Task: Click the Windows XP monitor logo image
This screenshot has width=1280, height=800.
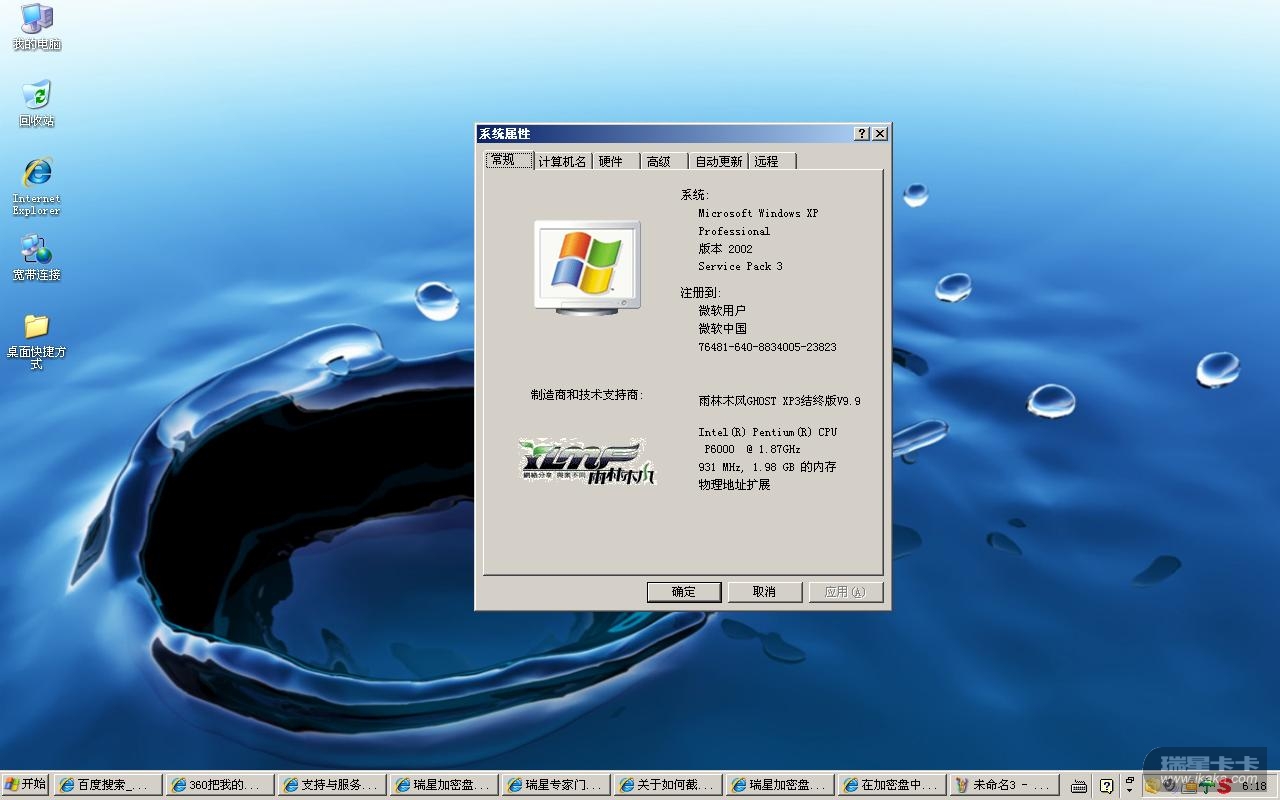Action: (586, 267)
